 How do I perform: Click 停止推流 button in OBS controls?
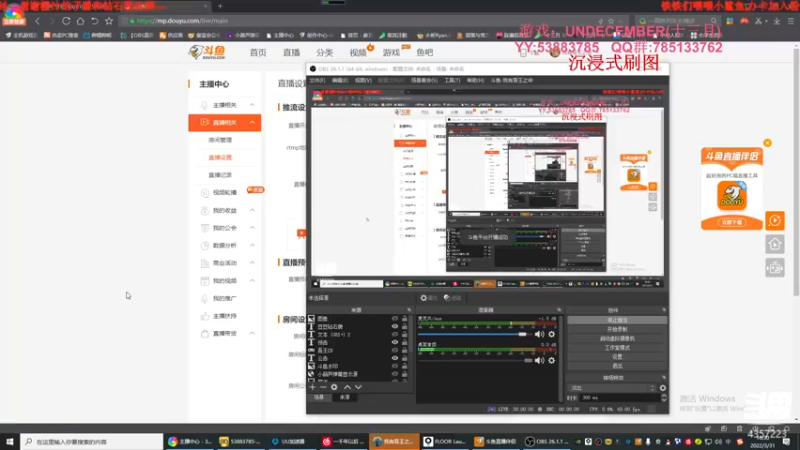coord(617,320)
